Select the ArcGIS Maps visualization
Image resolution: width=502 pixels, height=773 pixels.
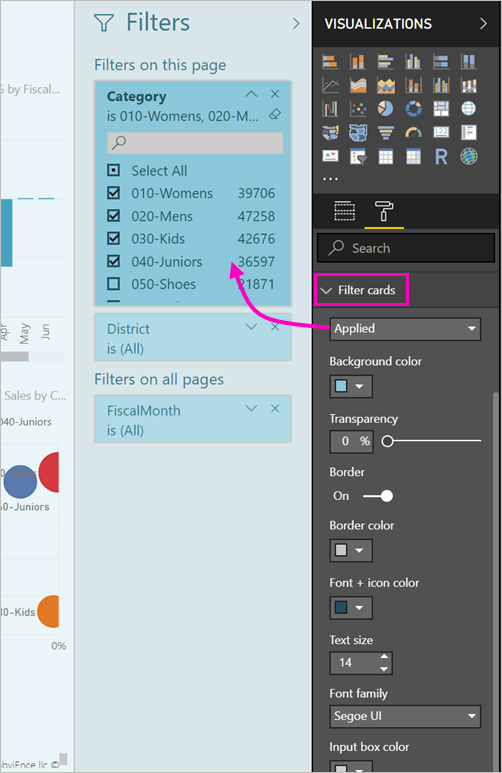tap(468, 157)
